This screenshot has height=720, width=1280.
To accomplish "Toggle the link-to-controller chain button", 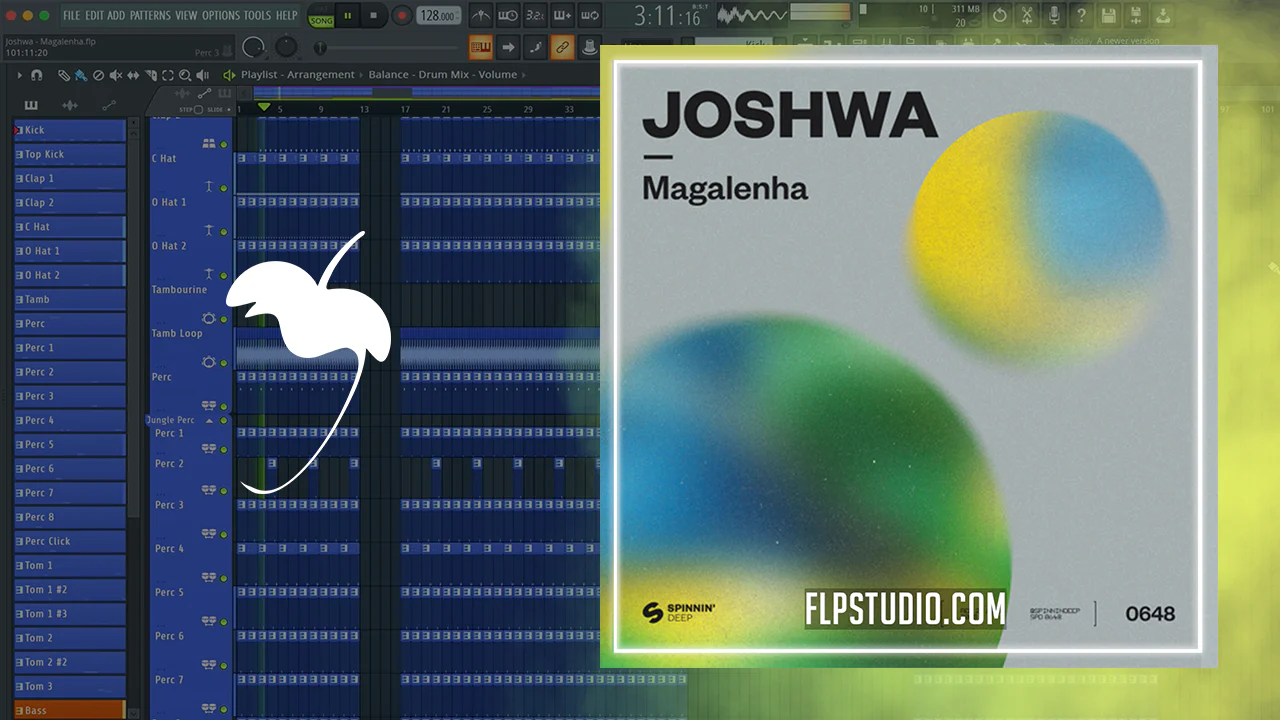I will tap(562, 47).
